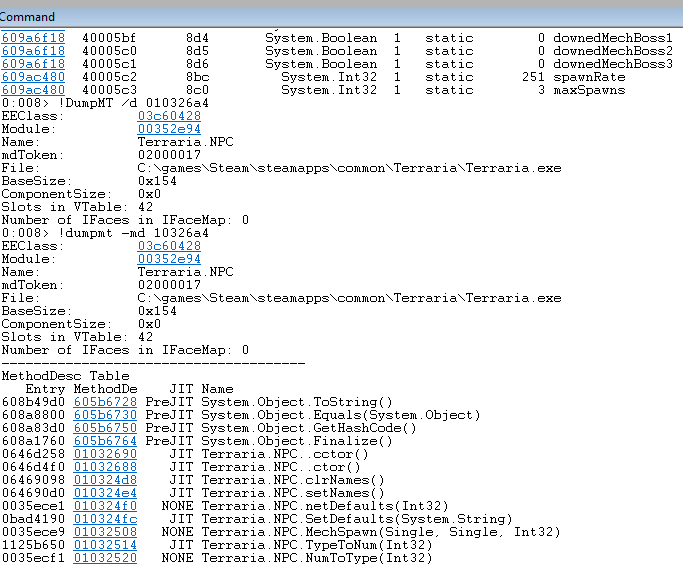
Task: Select the 'downedMechBoss3' field name
Action: 613,64
